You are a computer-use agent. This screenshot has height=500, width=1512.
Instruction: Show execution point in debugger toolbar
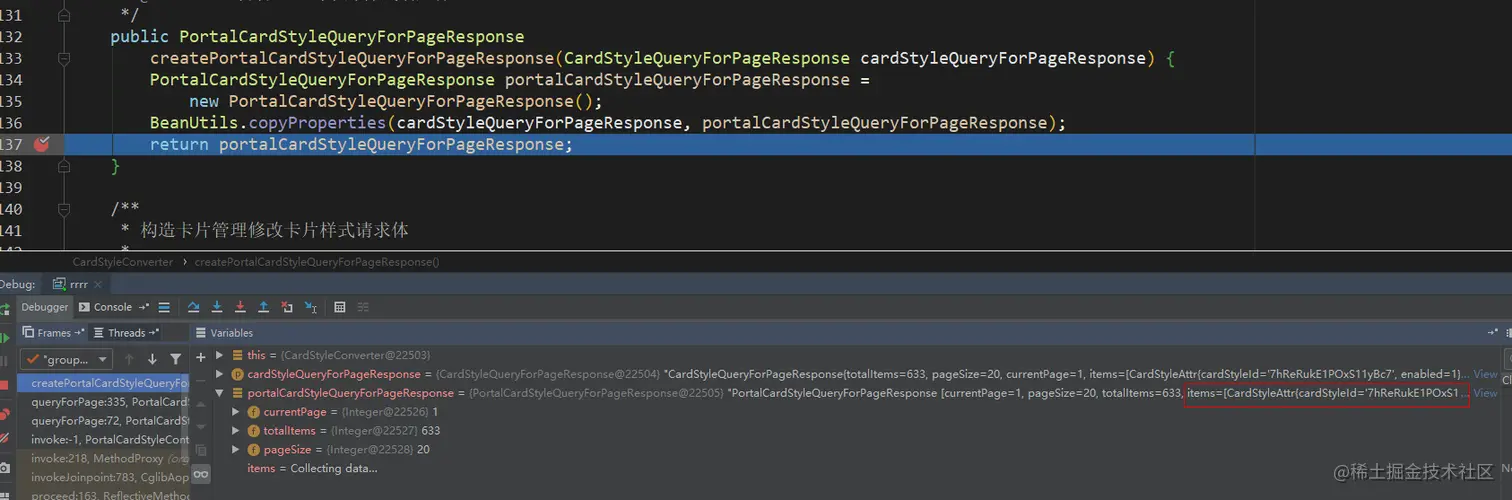coord(164,307)
